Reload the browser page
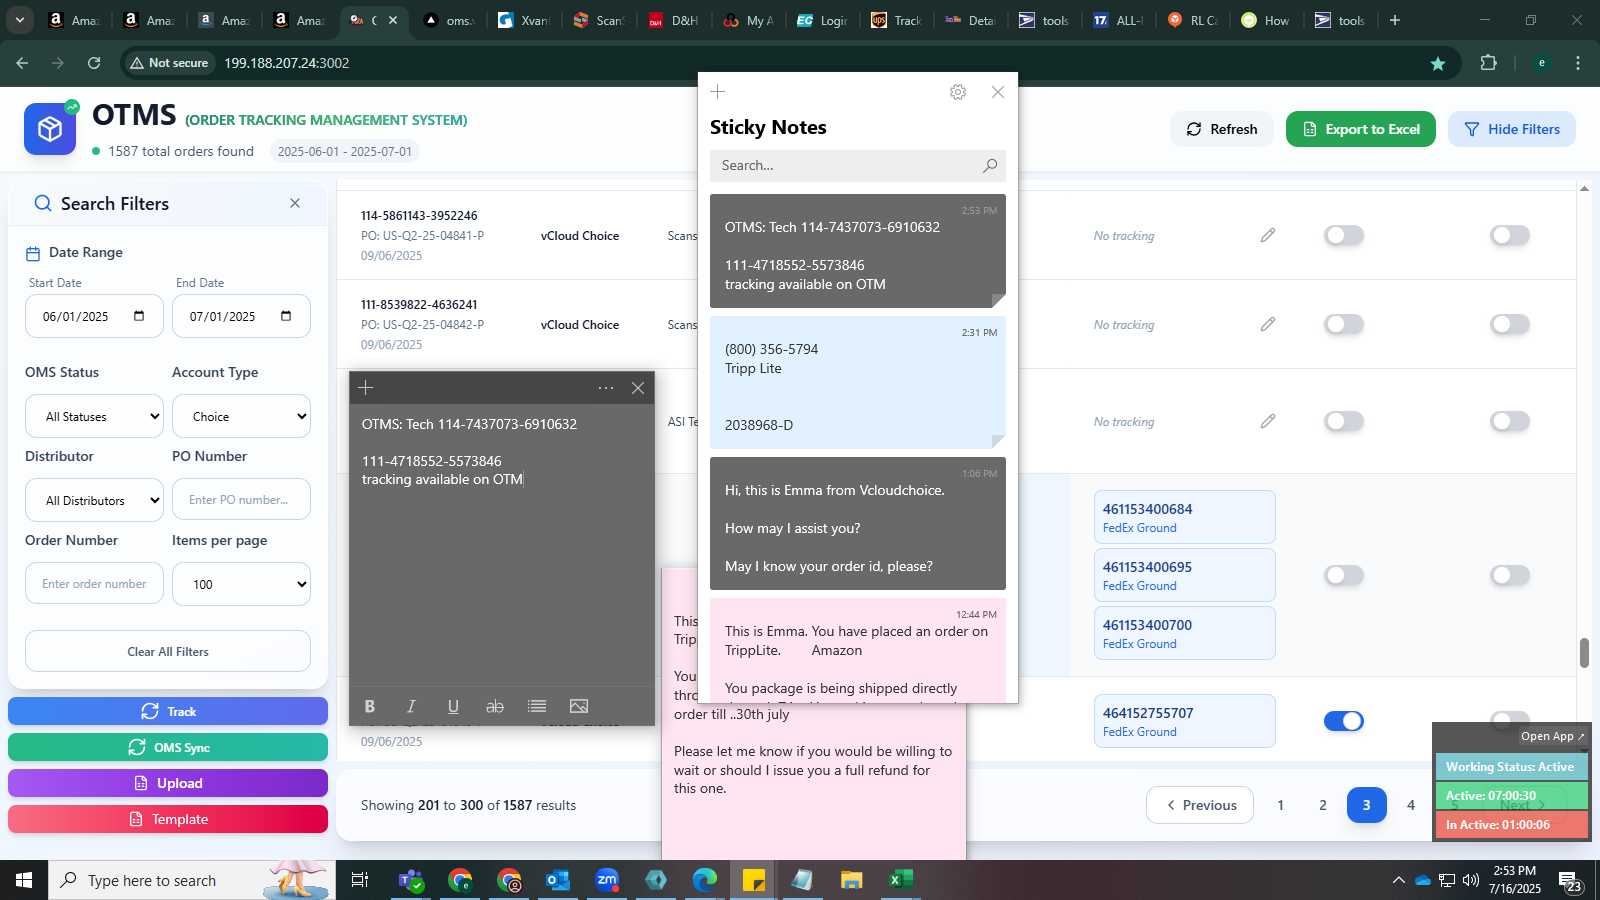This screenshot has height=900, width=1600. pos(94,63)
